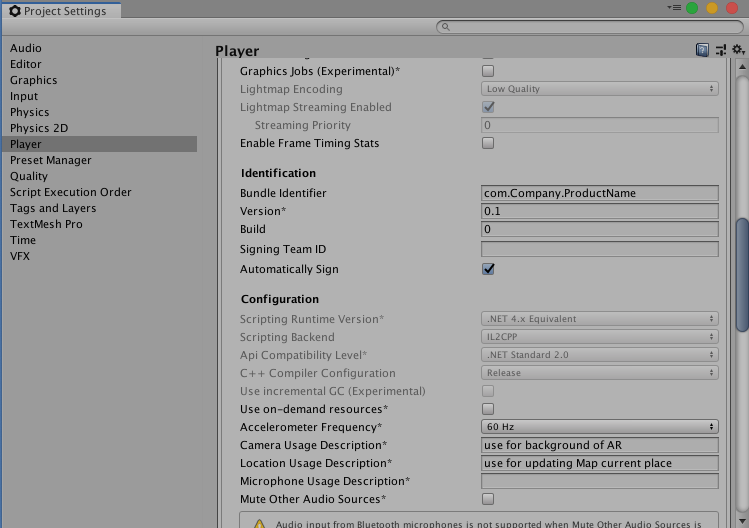749x528 pixels.
Task: Click the search magnifier icon
Action: 445,27
